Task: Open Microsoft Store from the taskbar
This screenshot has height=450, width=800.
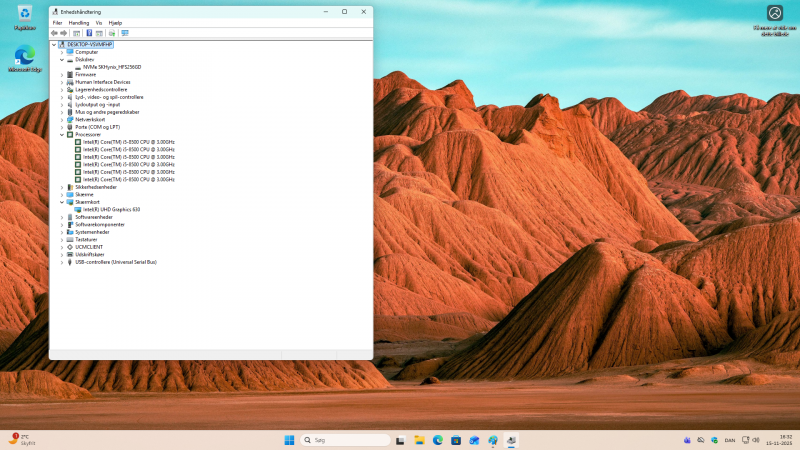Action: pos(456,440)
